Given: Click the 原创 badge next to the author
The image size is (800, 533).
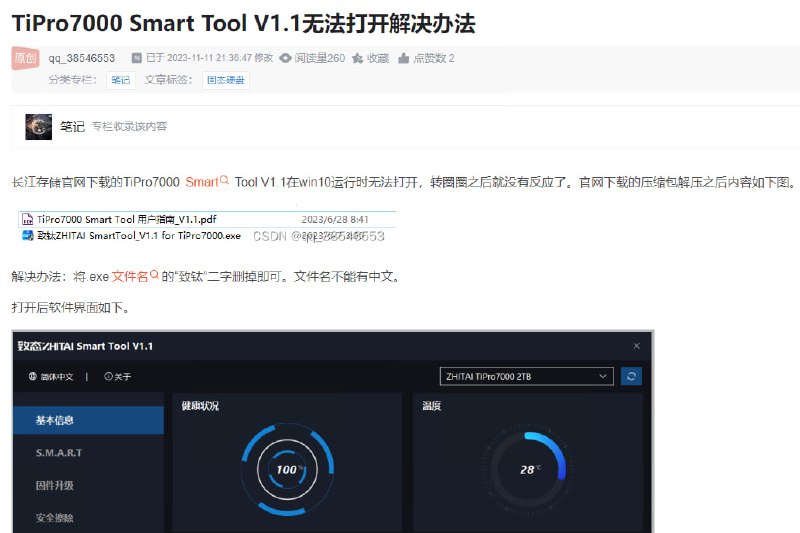Looking at the screenshot, I should (25, 58).
